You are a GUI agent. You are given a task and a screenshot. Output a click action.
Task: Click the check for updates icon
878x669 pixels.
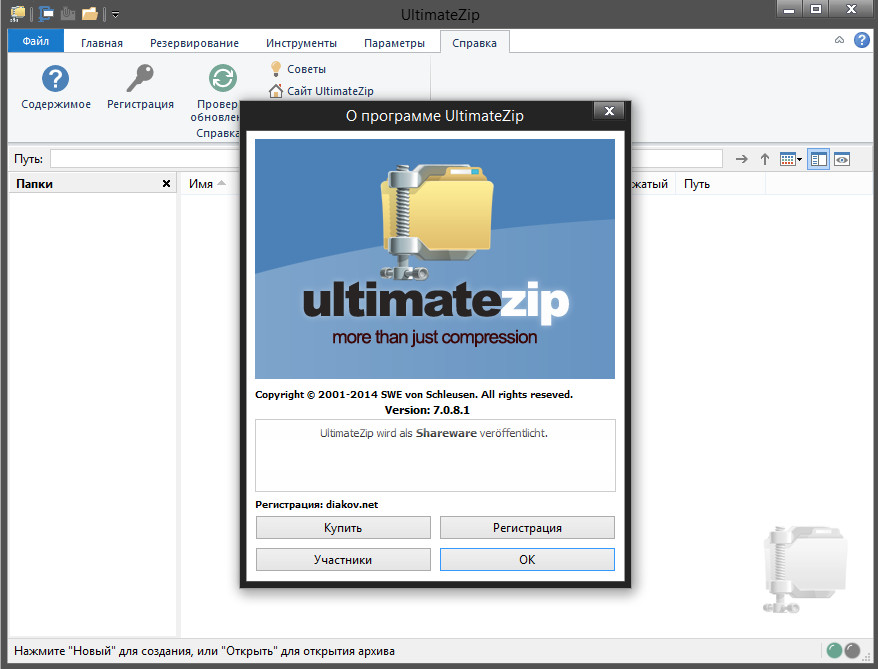click(223, 78)
